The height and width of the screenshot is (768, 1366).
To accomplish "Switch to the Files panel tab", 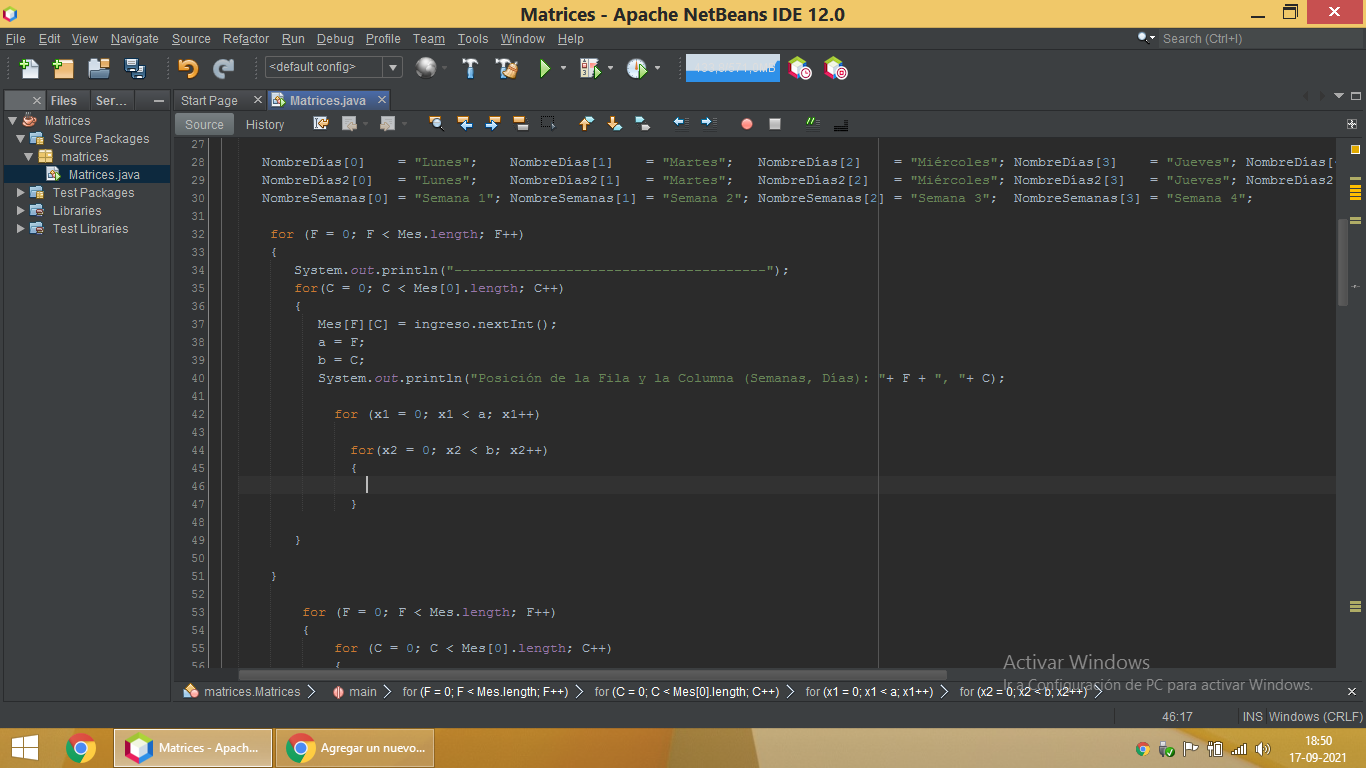I will [64, 100].
